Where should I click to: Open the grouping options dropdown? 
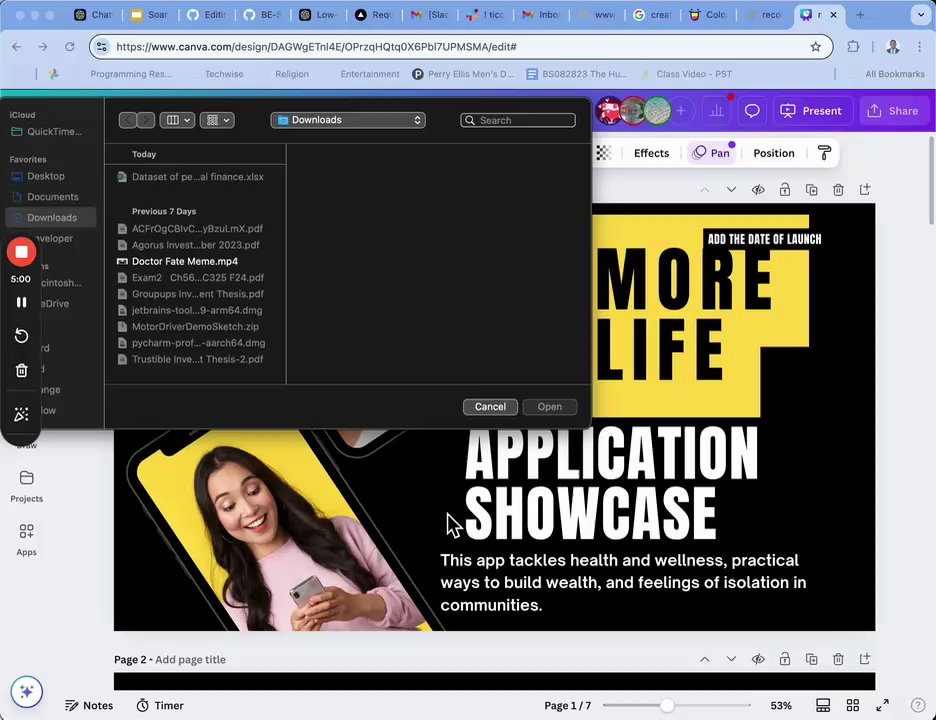217,120
